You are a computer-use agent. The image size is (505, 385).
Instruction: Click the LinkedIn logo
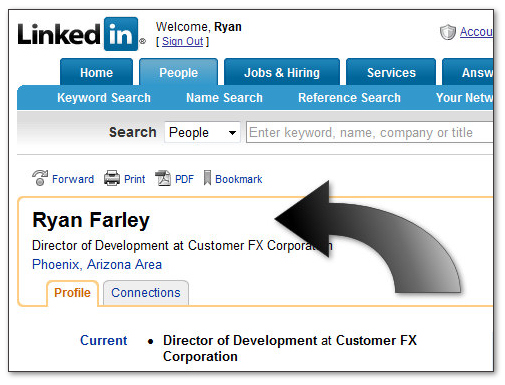[82, 34]
